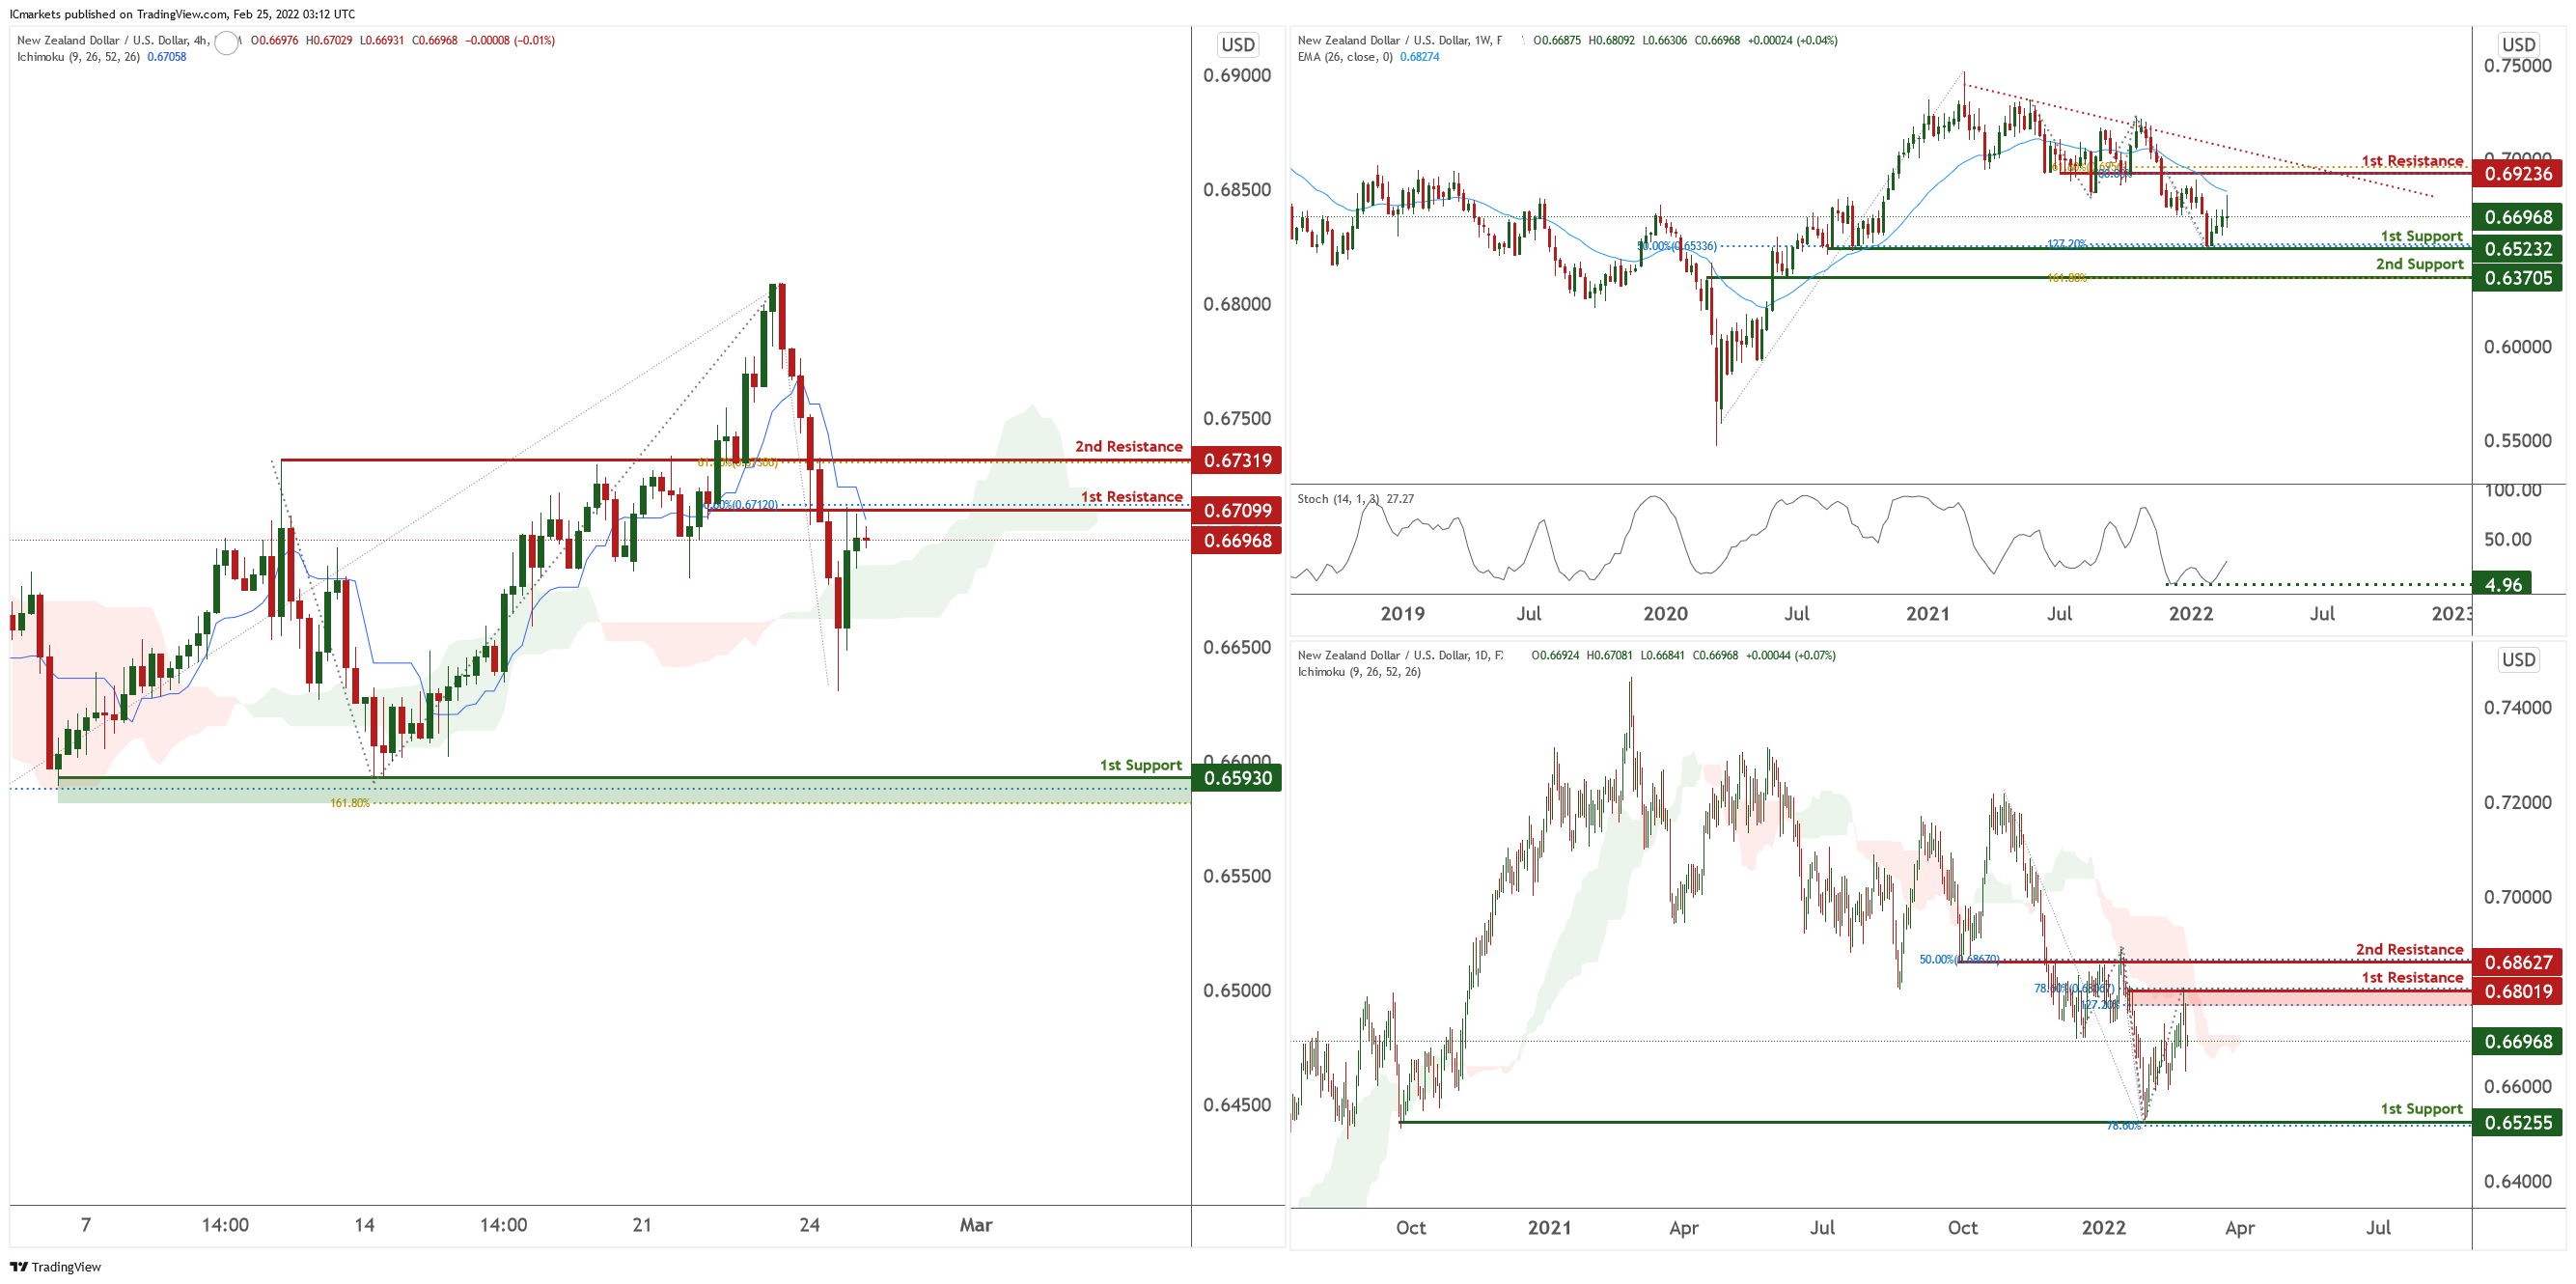Click the 4.96 Stoch level tag
Screen dimensions: 2576x1284
coord(2502,584)
